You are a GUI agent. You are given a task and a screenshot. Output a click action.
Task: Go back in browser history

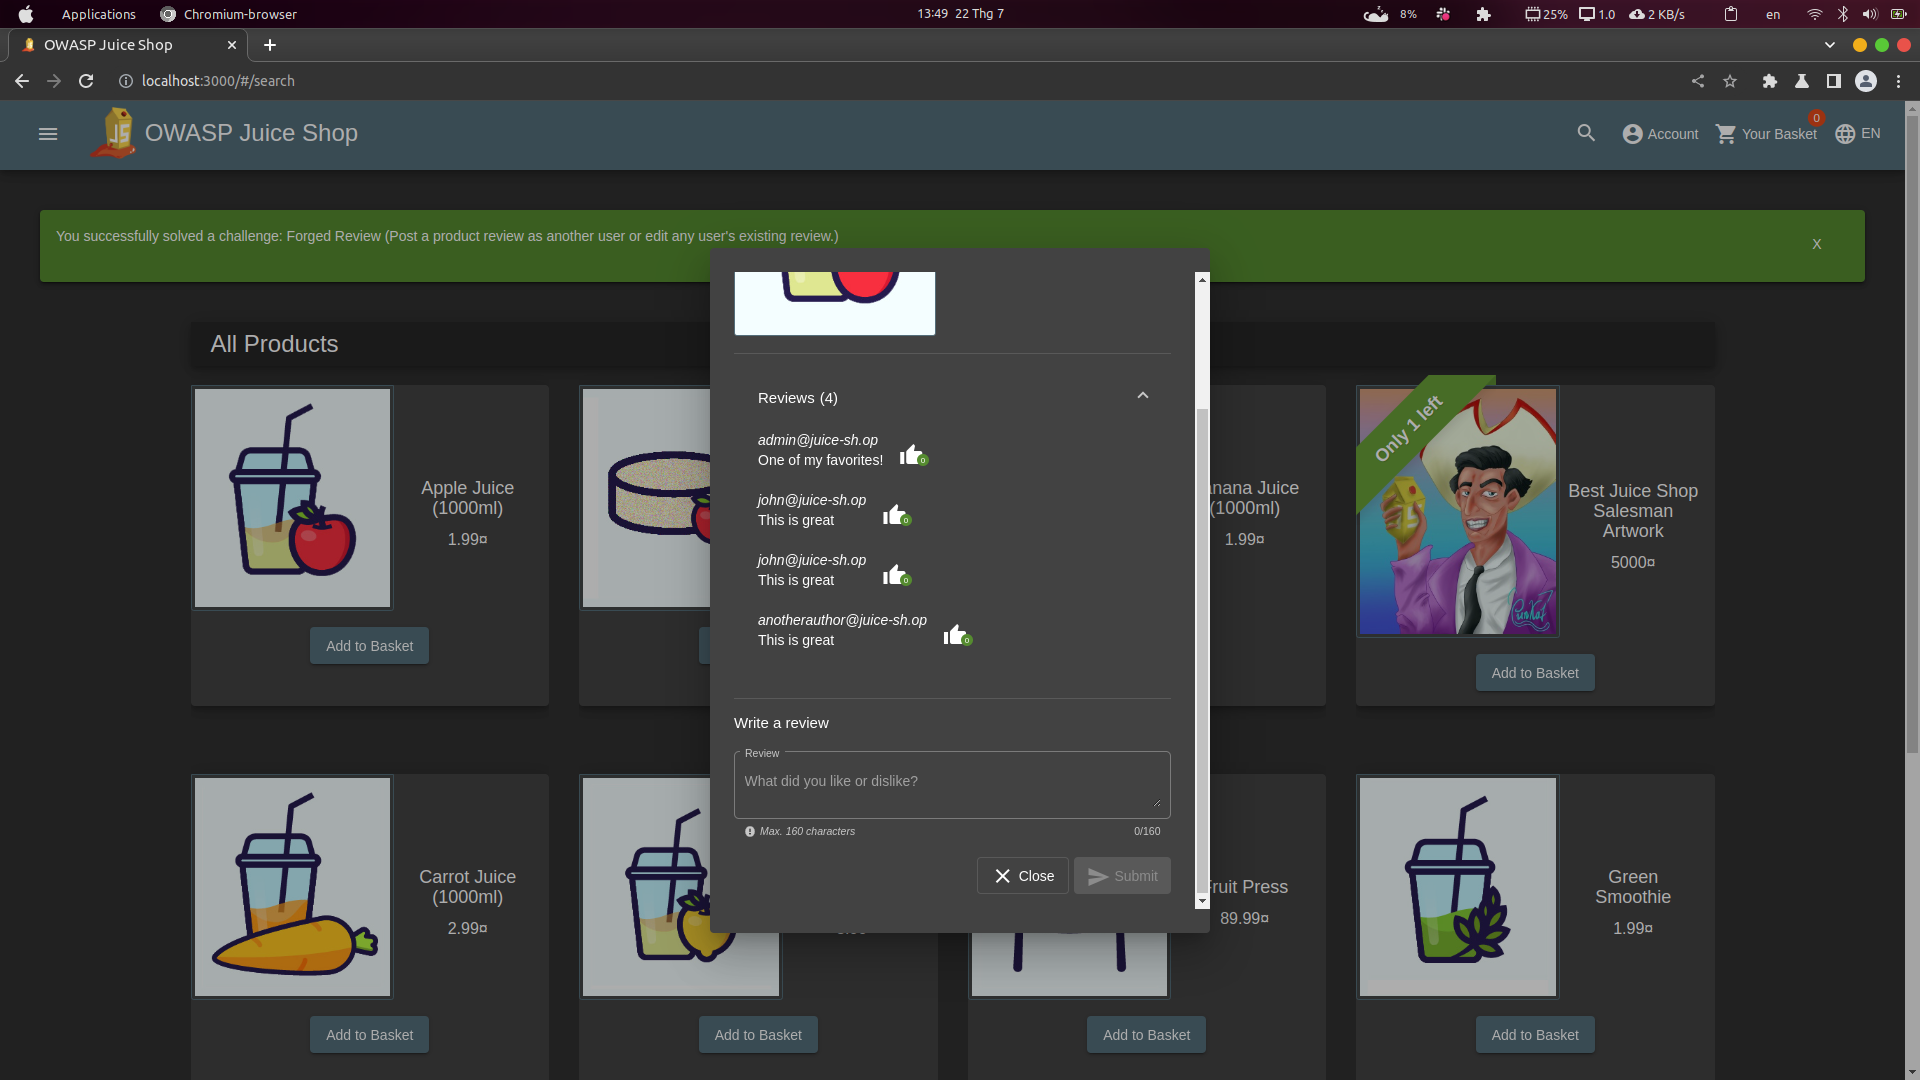(22, 81)
